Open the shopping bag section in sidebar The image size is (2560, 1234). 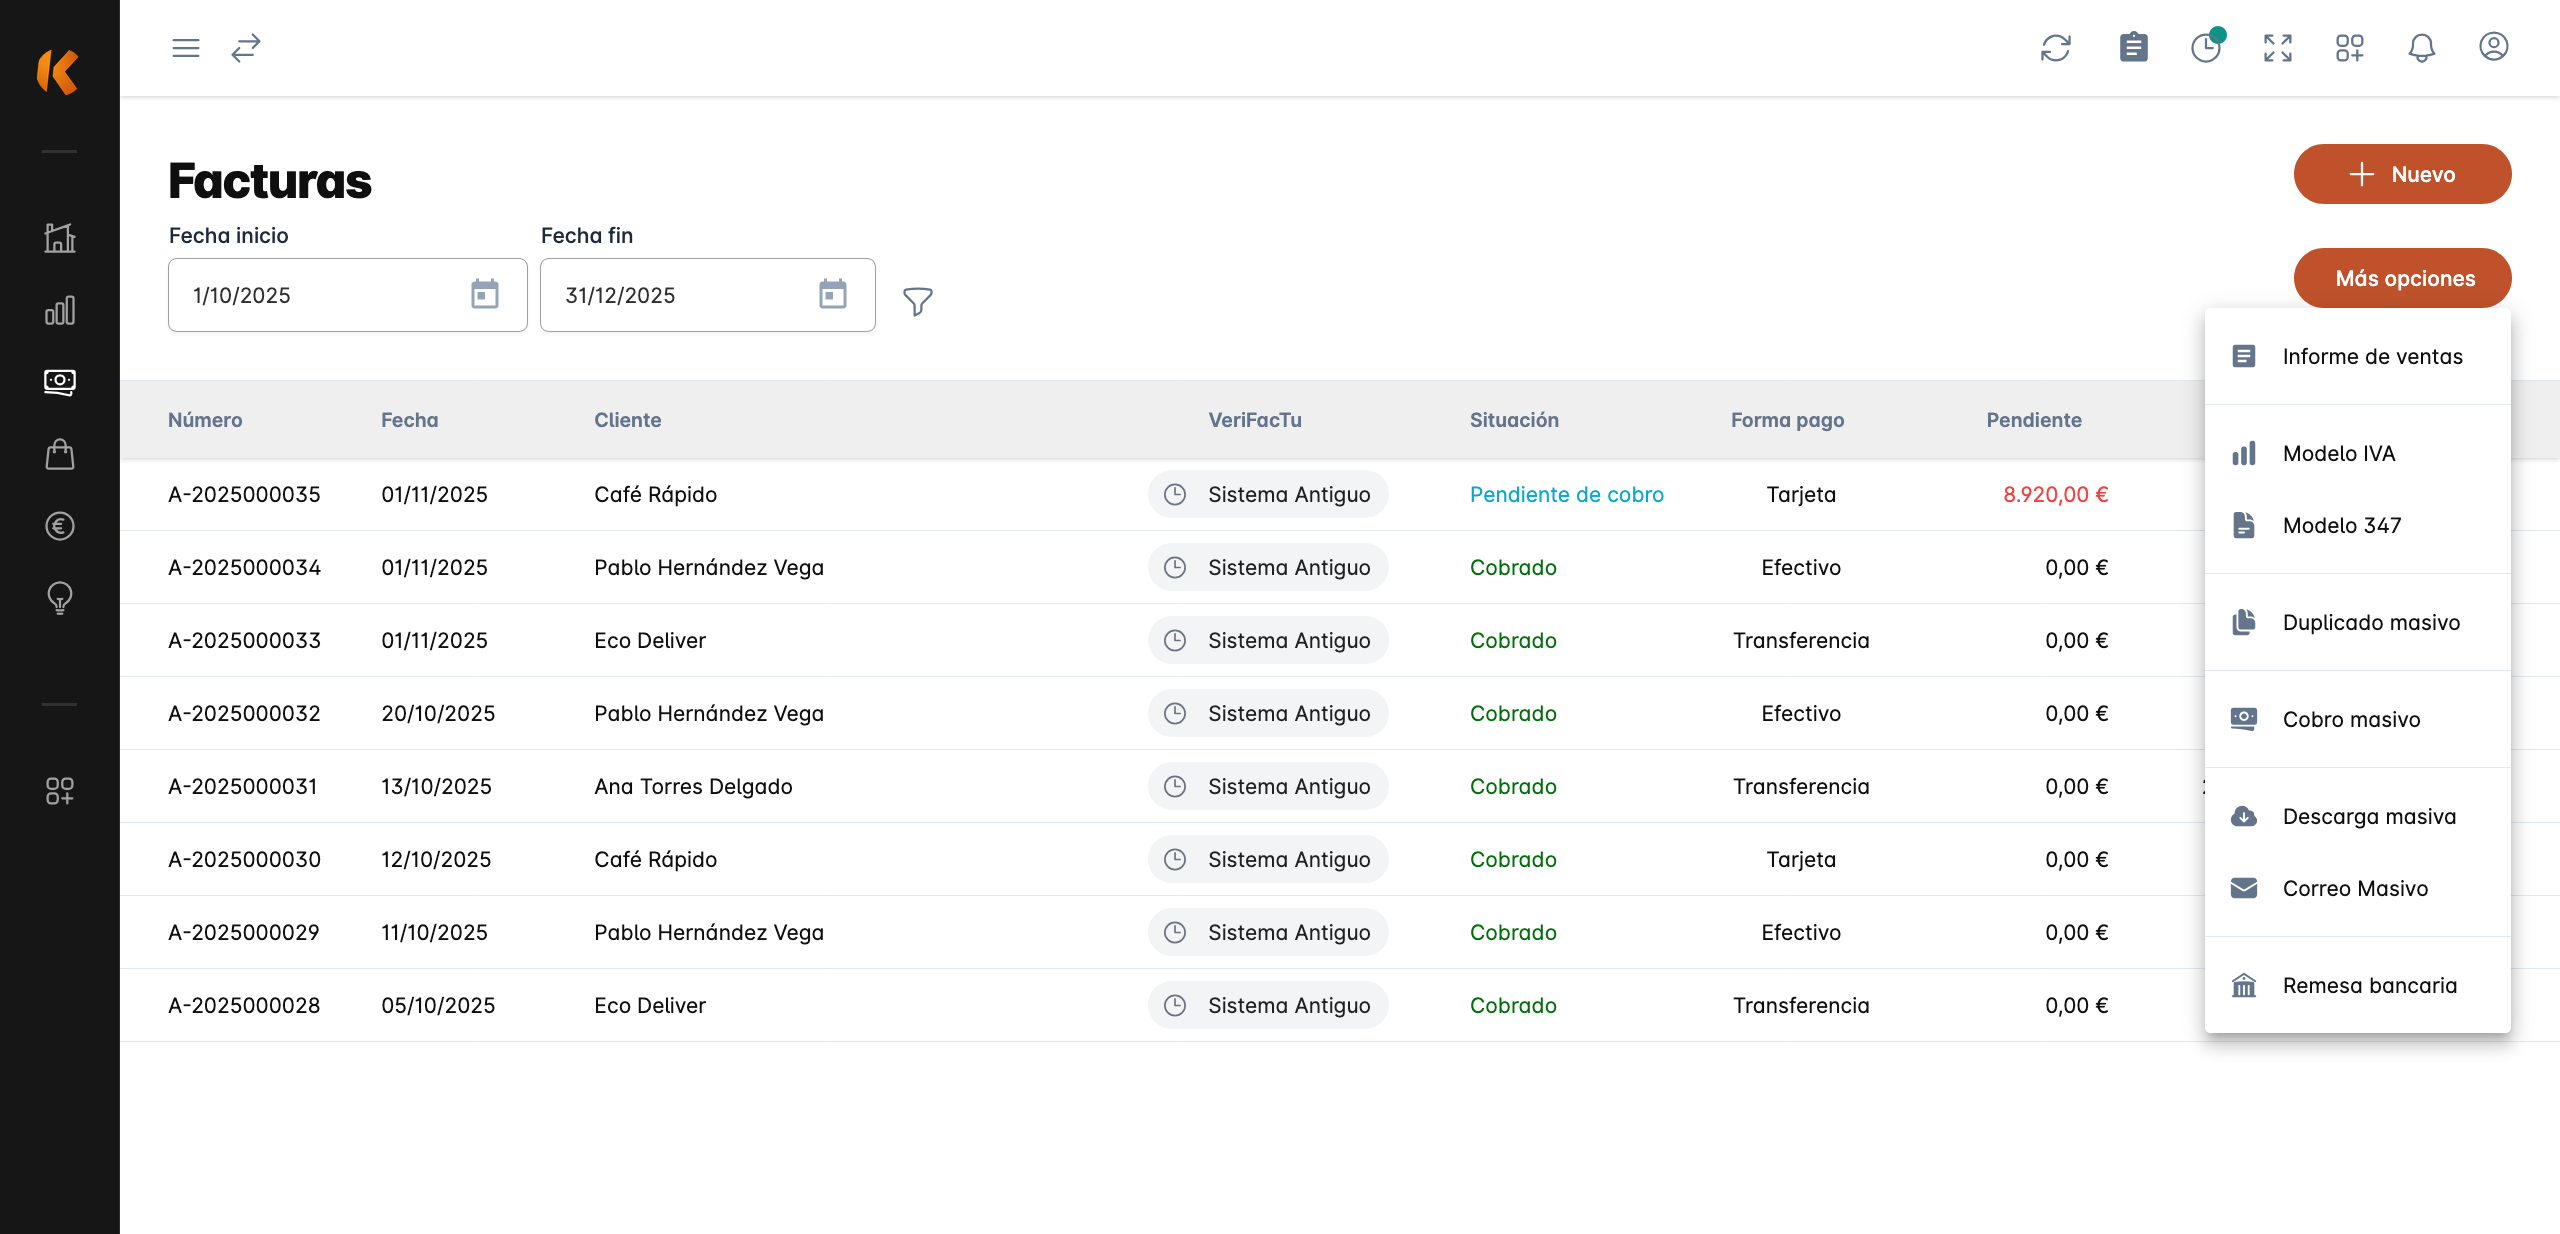[60, 455]
